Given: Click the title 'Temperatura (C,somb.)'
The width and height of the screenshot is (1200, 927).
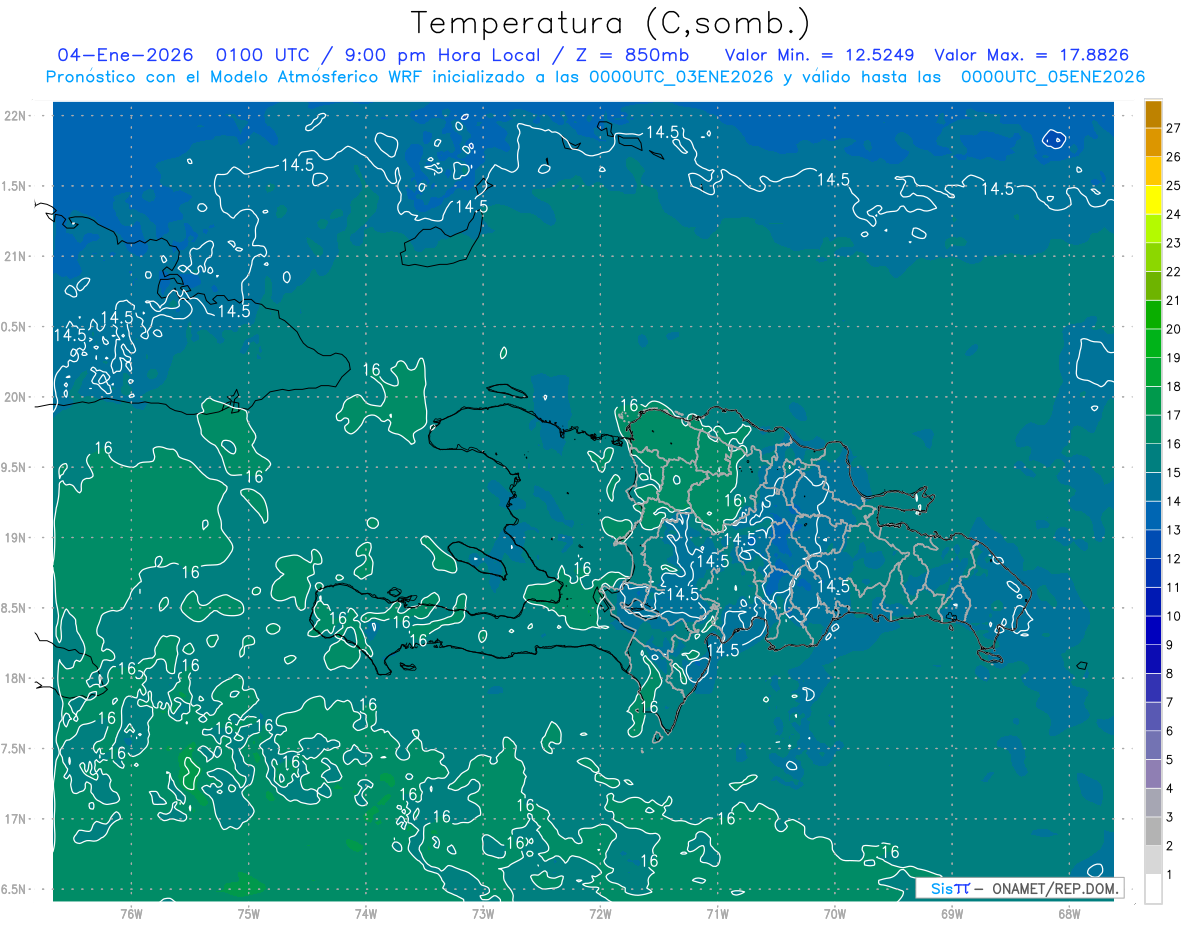Looking at the screenshot, I should tap(610, 22).
